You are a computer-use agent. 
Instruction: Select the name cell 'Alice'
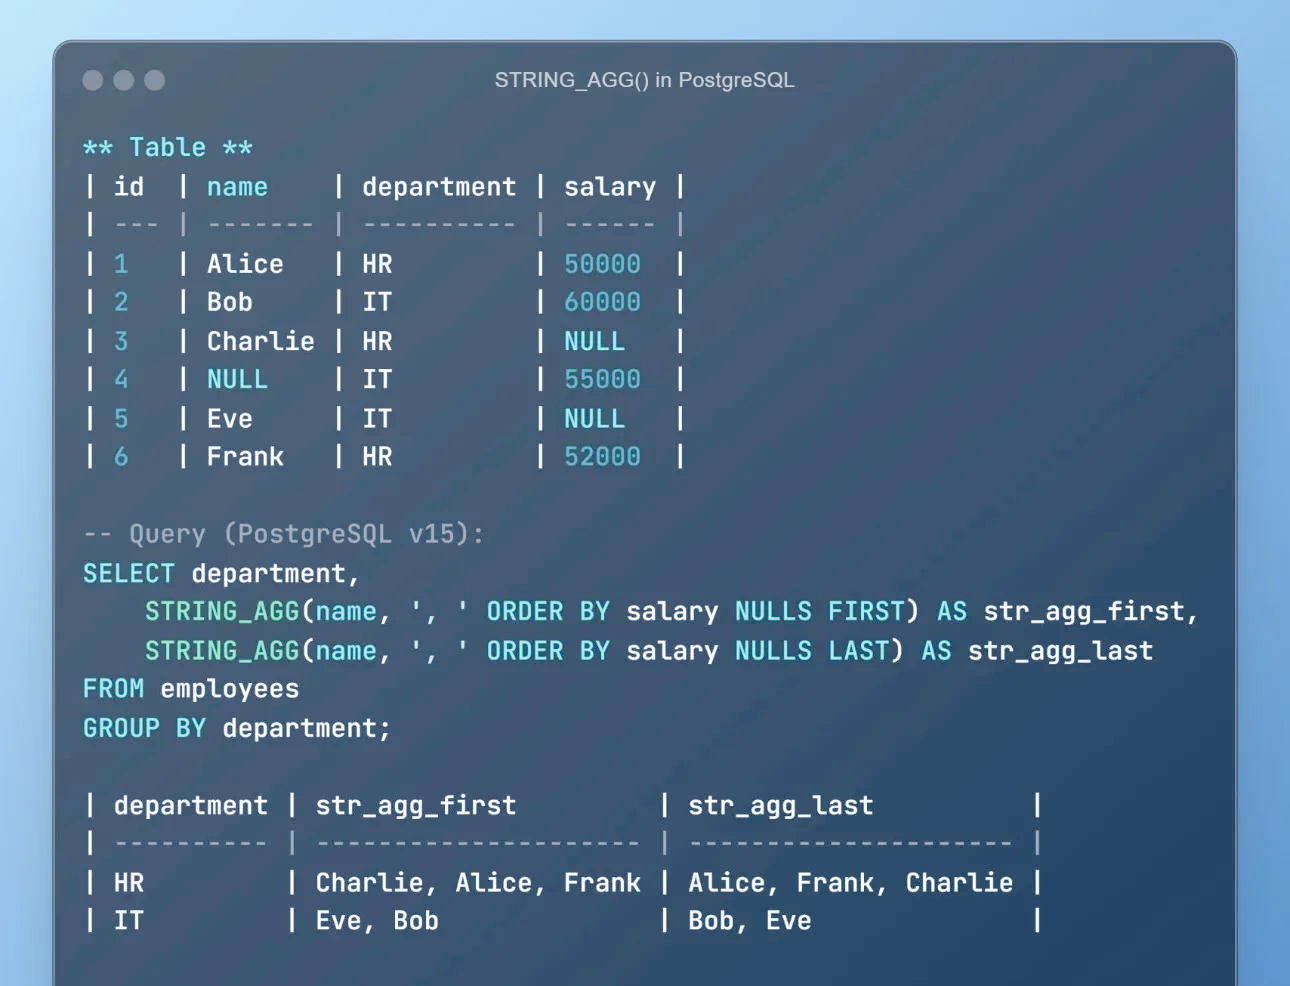(245, 264)
